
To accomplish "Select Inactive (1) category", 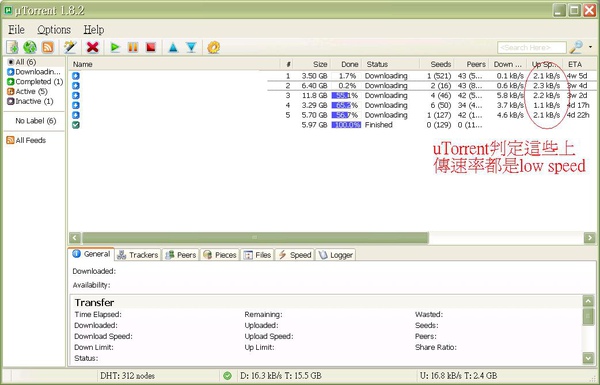I will click(x=30, y=101).
